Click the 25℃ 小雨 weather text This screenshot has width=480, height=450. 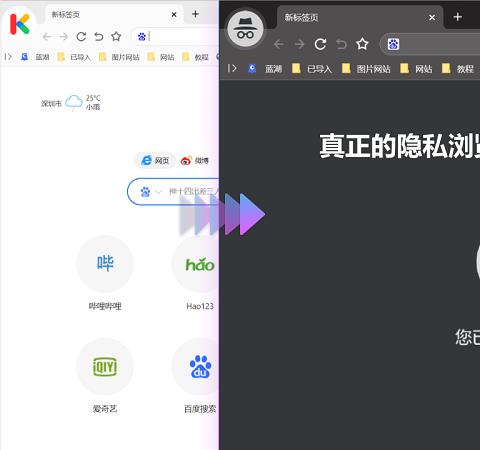[93, 102]
